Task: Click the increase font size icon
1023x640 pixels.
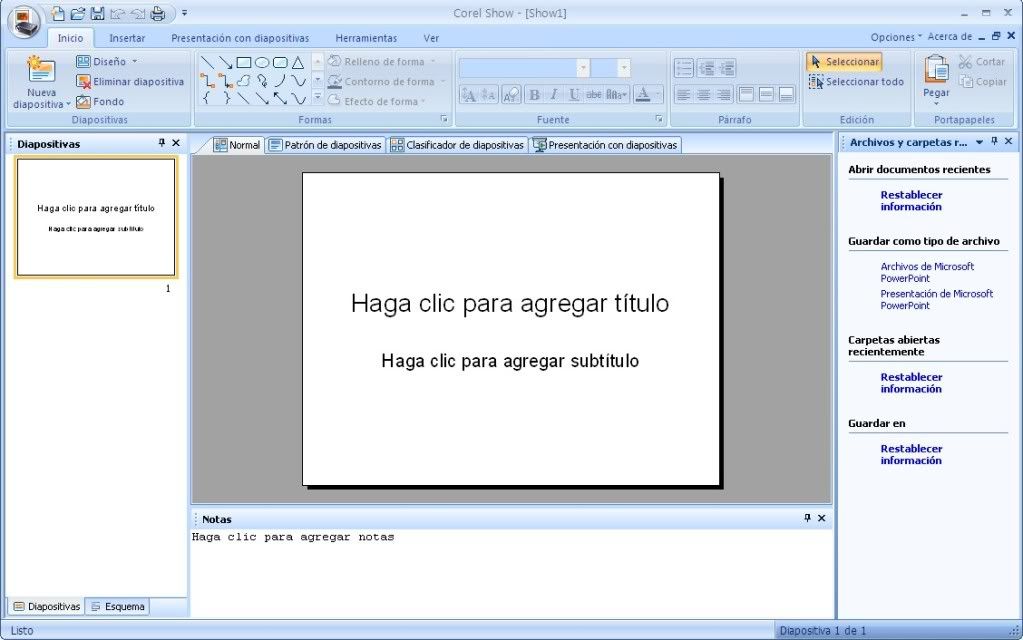Action: 468,95
